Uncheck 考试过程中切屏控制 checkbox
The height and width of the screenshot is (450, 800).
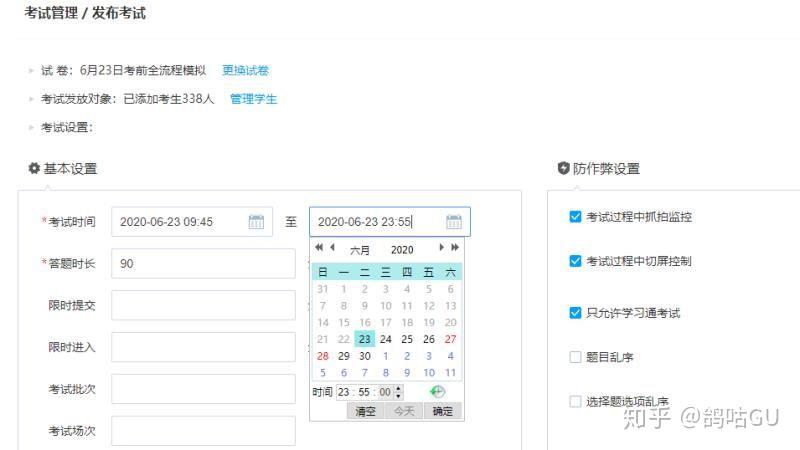[575, 261]
